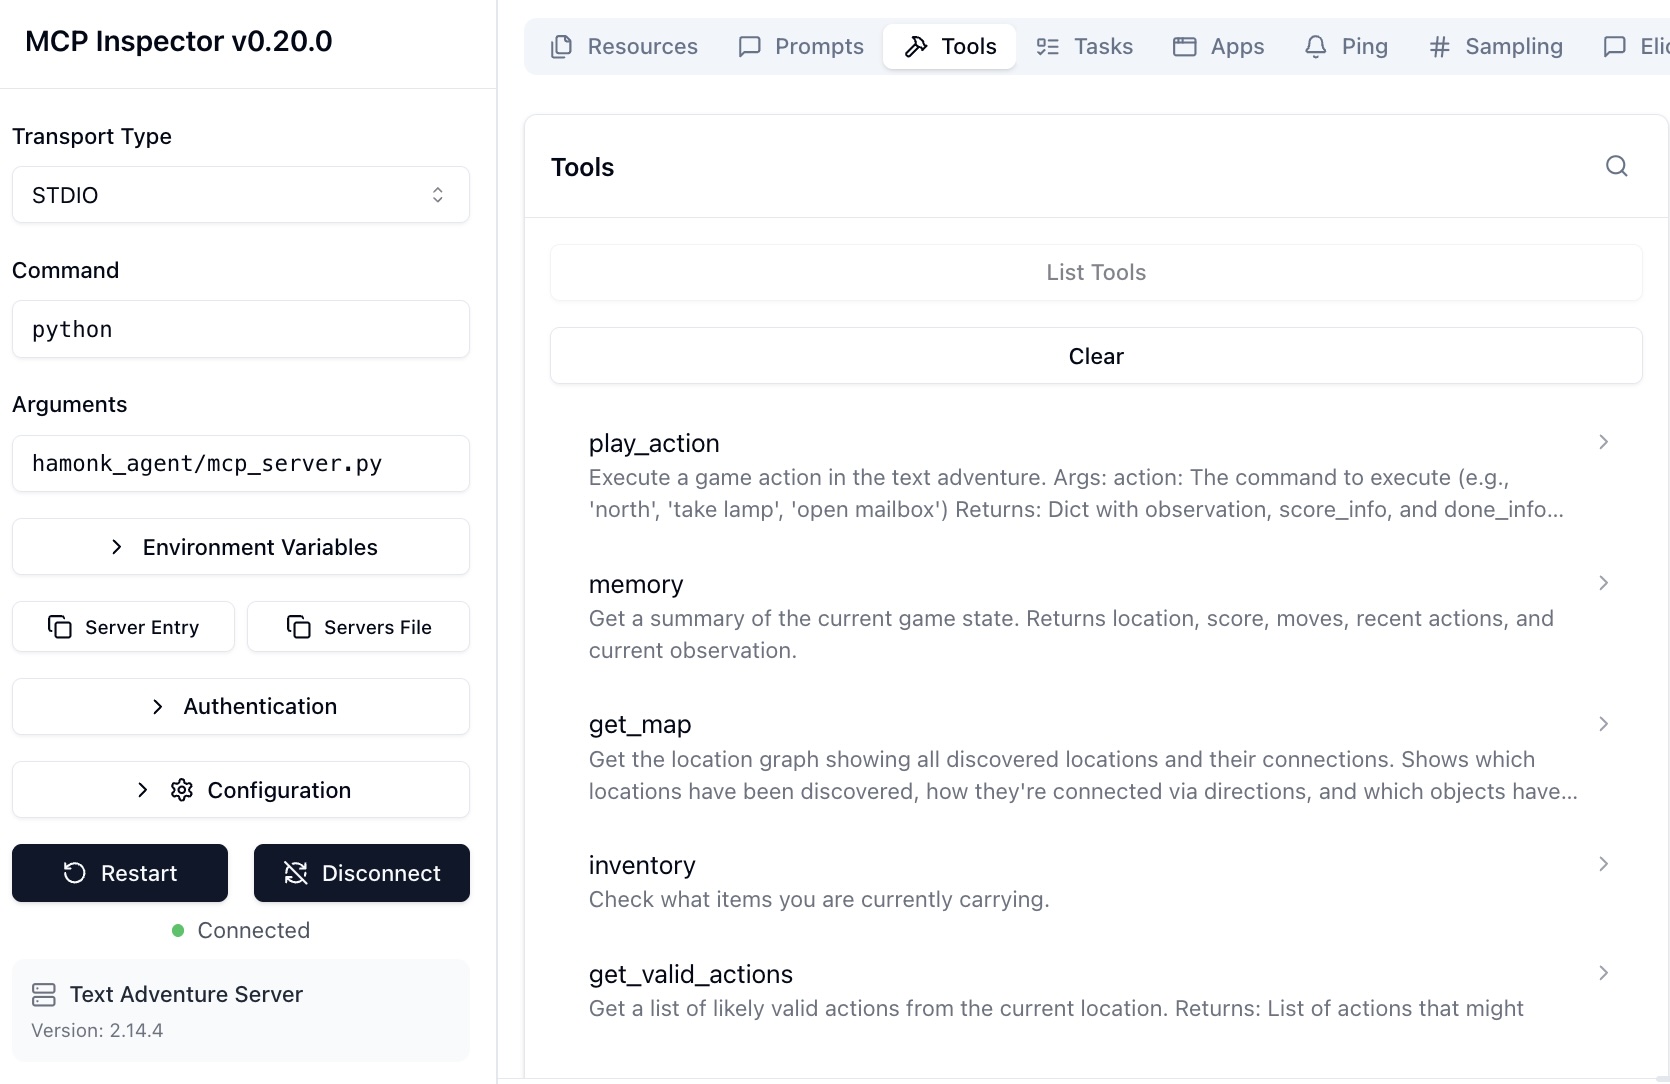Click the calendar icon next to Apps

(x=1184, y=46)
